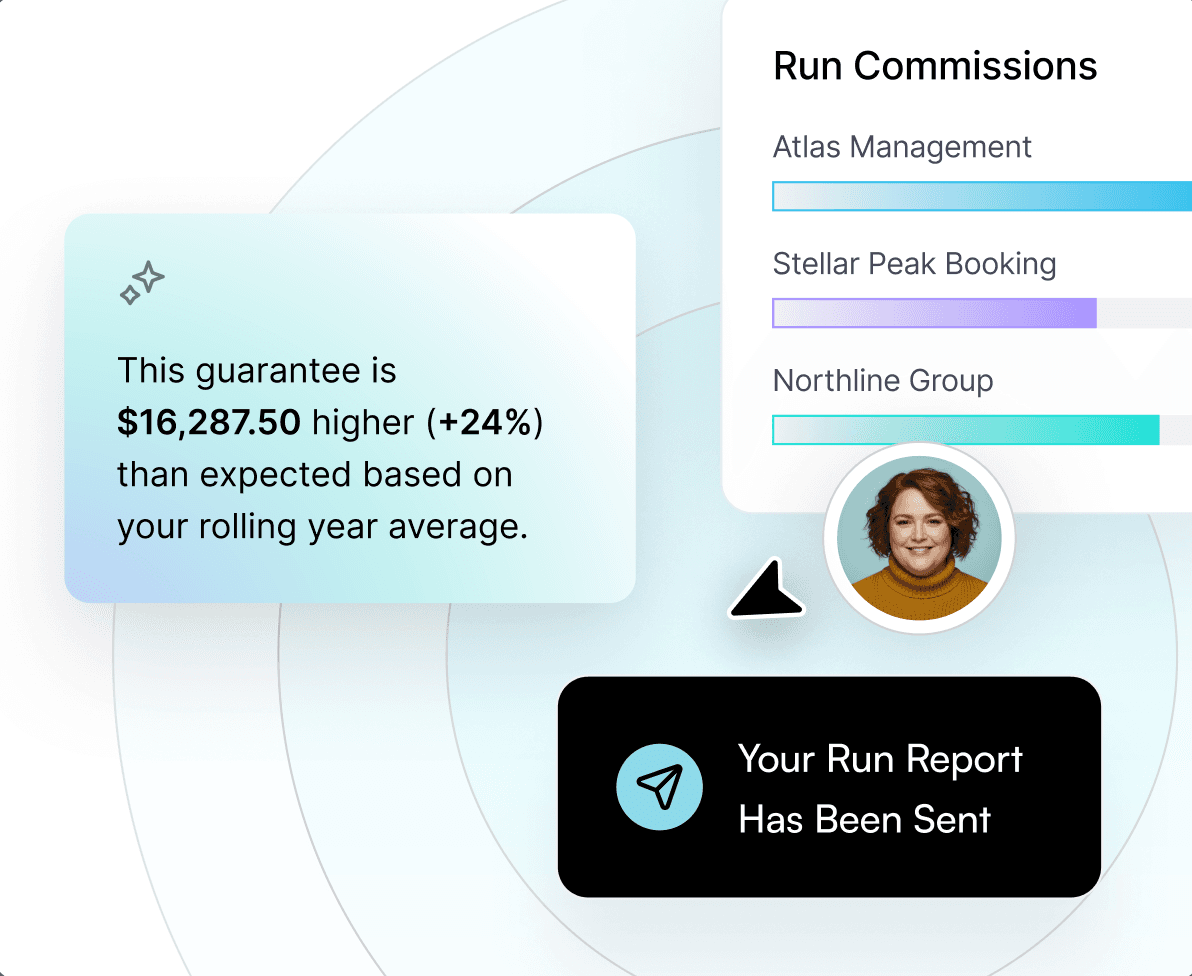Image resolution: width=1192 pixels, height=976 pixels.
Task: Click the sparkle AI insight icon
Action: coord(142,282)
